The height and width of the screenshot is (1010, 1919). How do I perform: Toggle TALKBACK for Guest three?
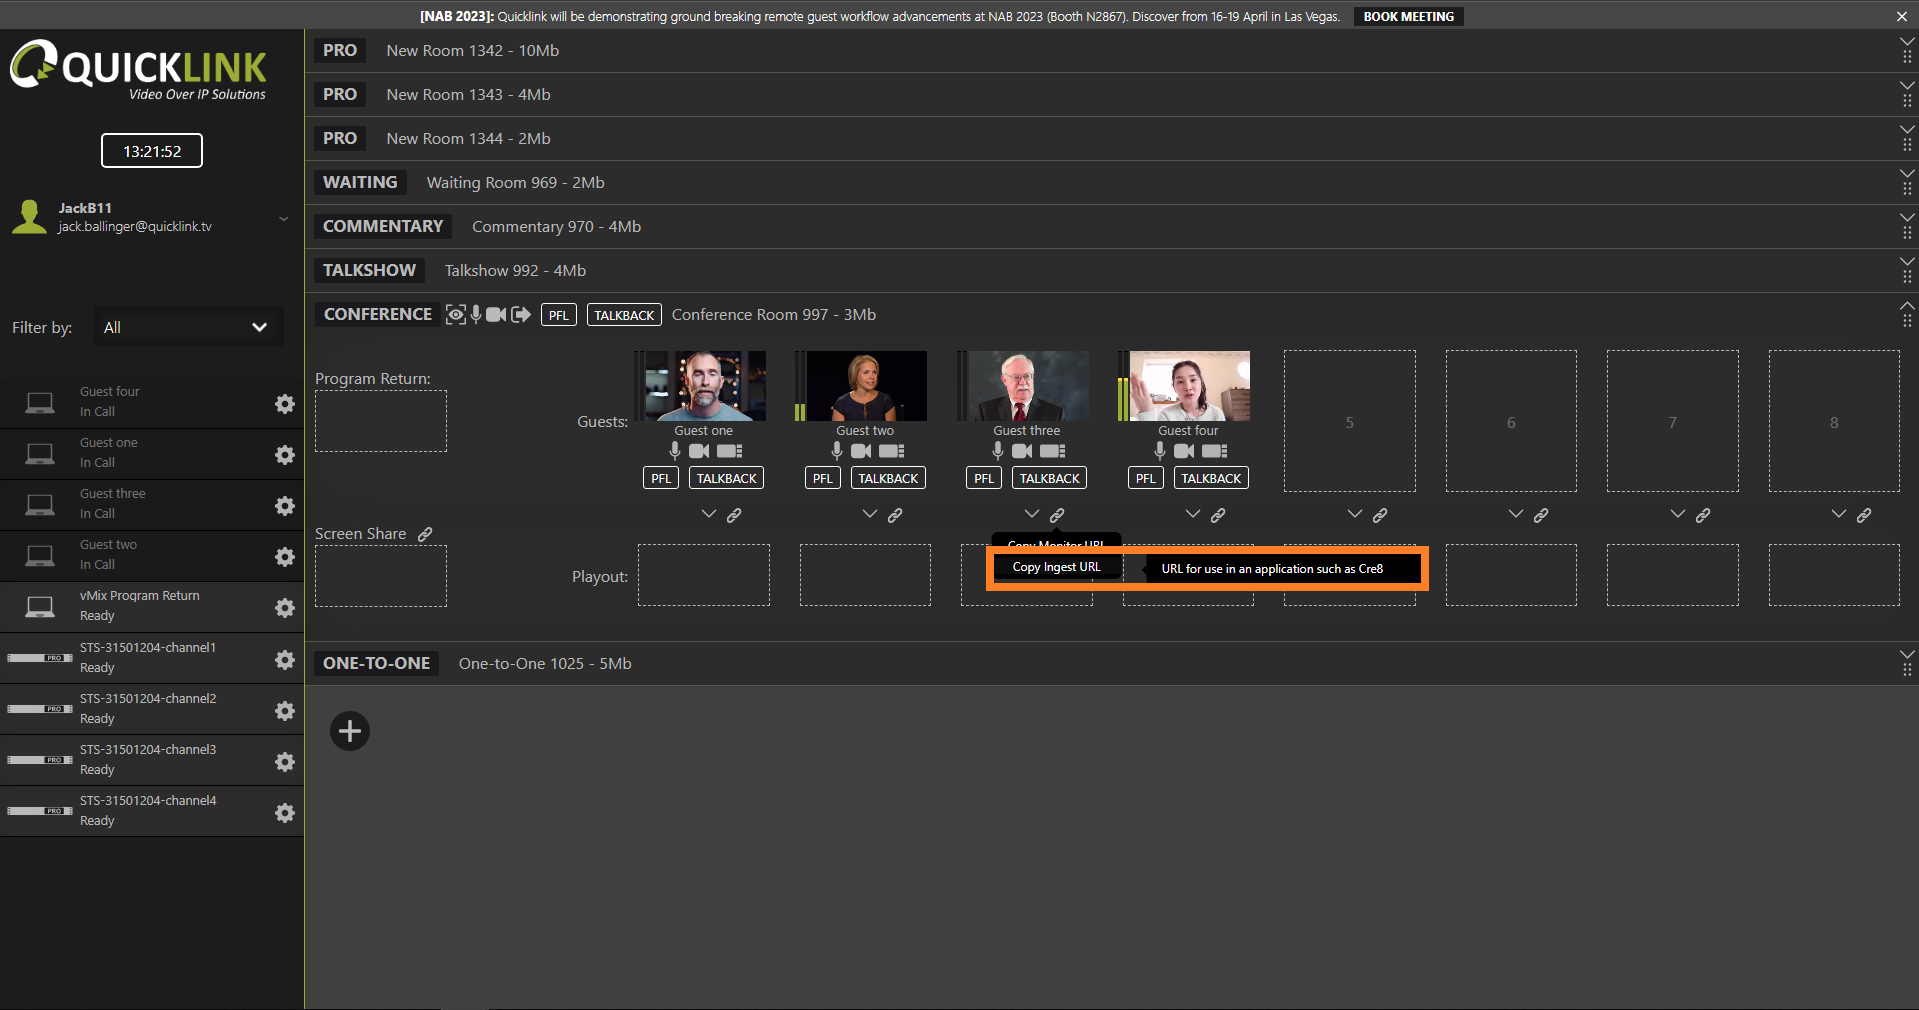[1050, 478]
